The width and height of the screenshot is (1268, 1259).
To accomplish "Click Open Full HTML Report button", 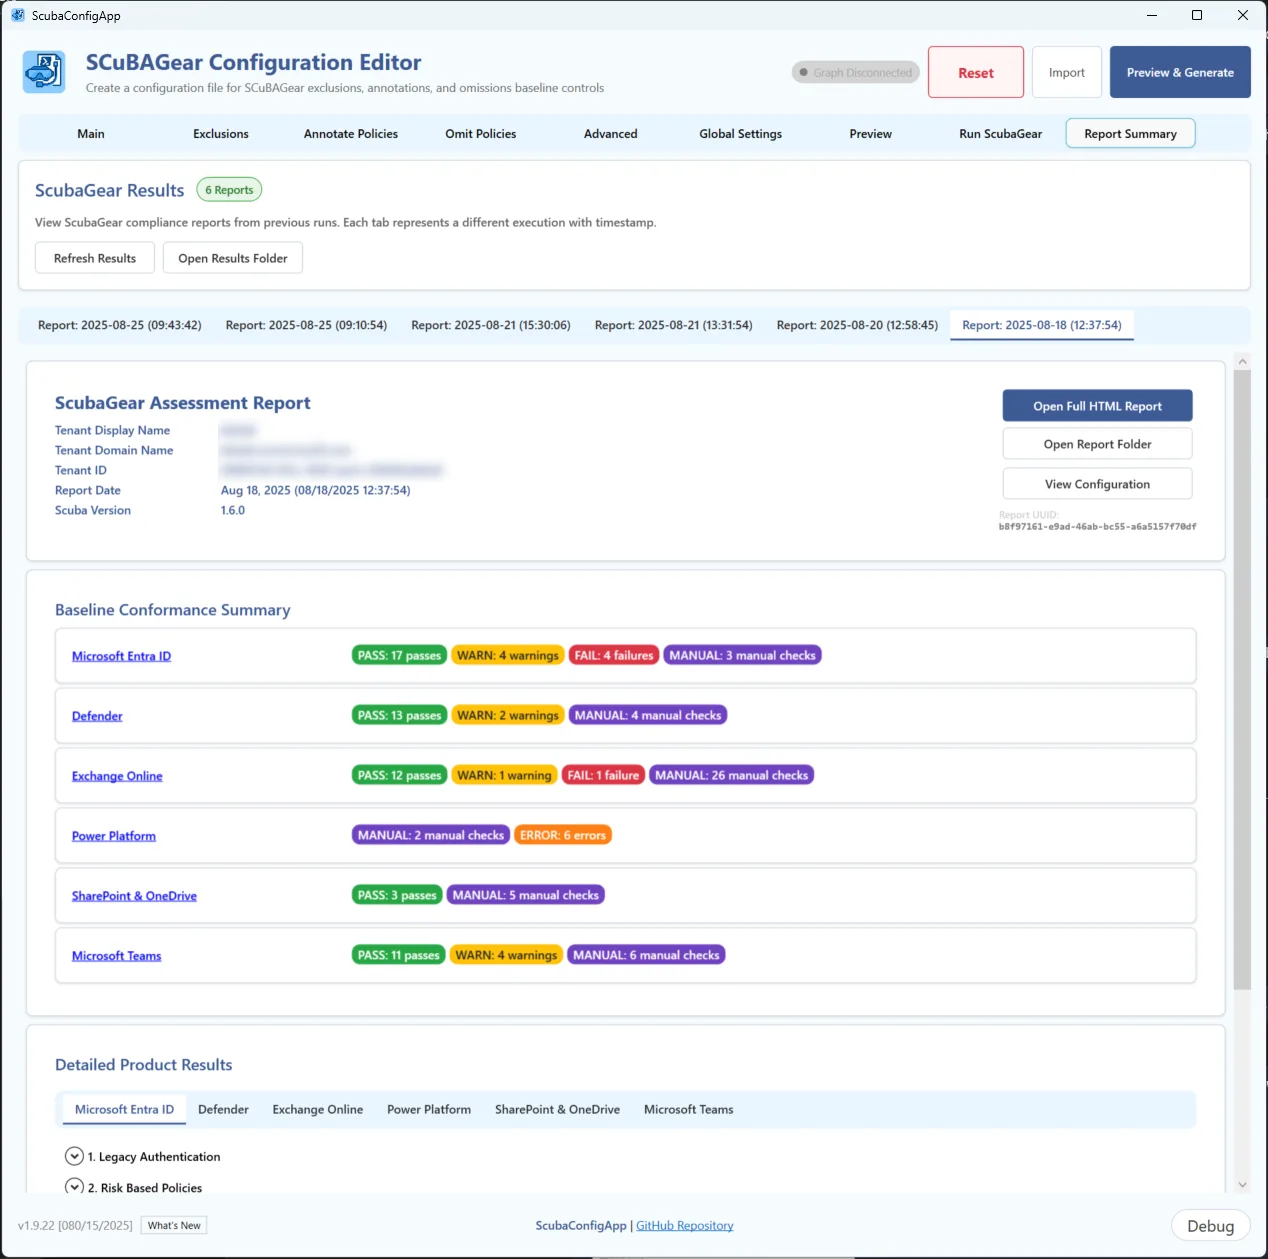I will (x=1098, y=406).
